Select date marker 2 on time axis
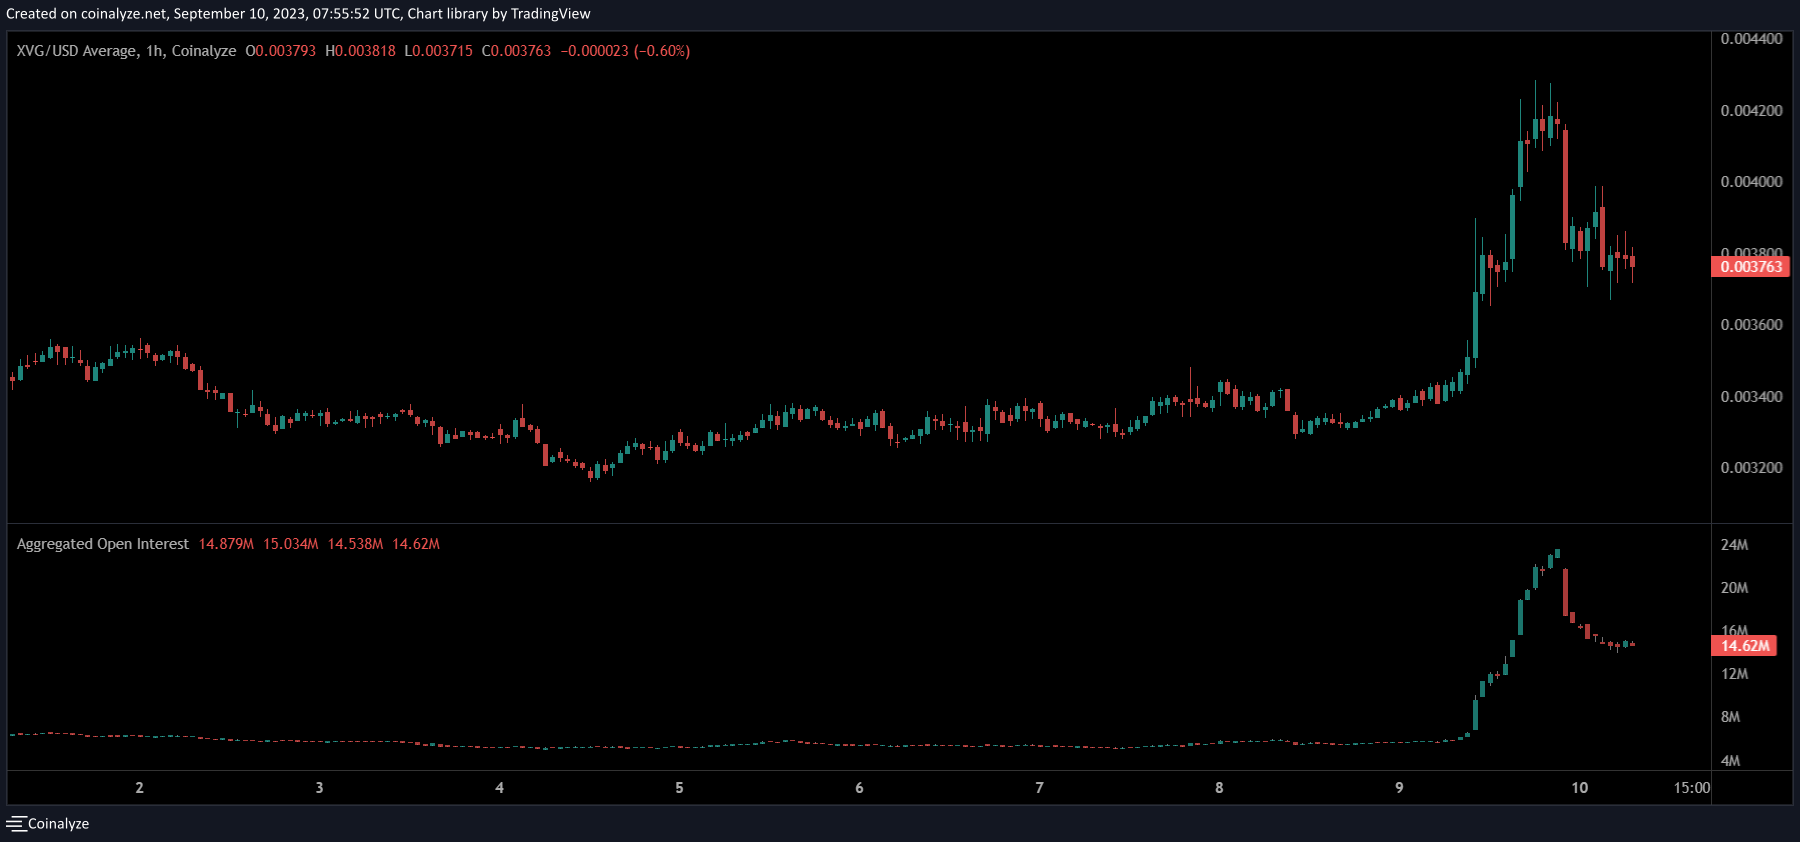This screenshot has height=842, width=1800. 140,788
